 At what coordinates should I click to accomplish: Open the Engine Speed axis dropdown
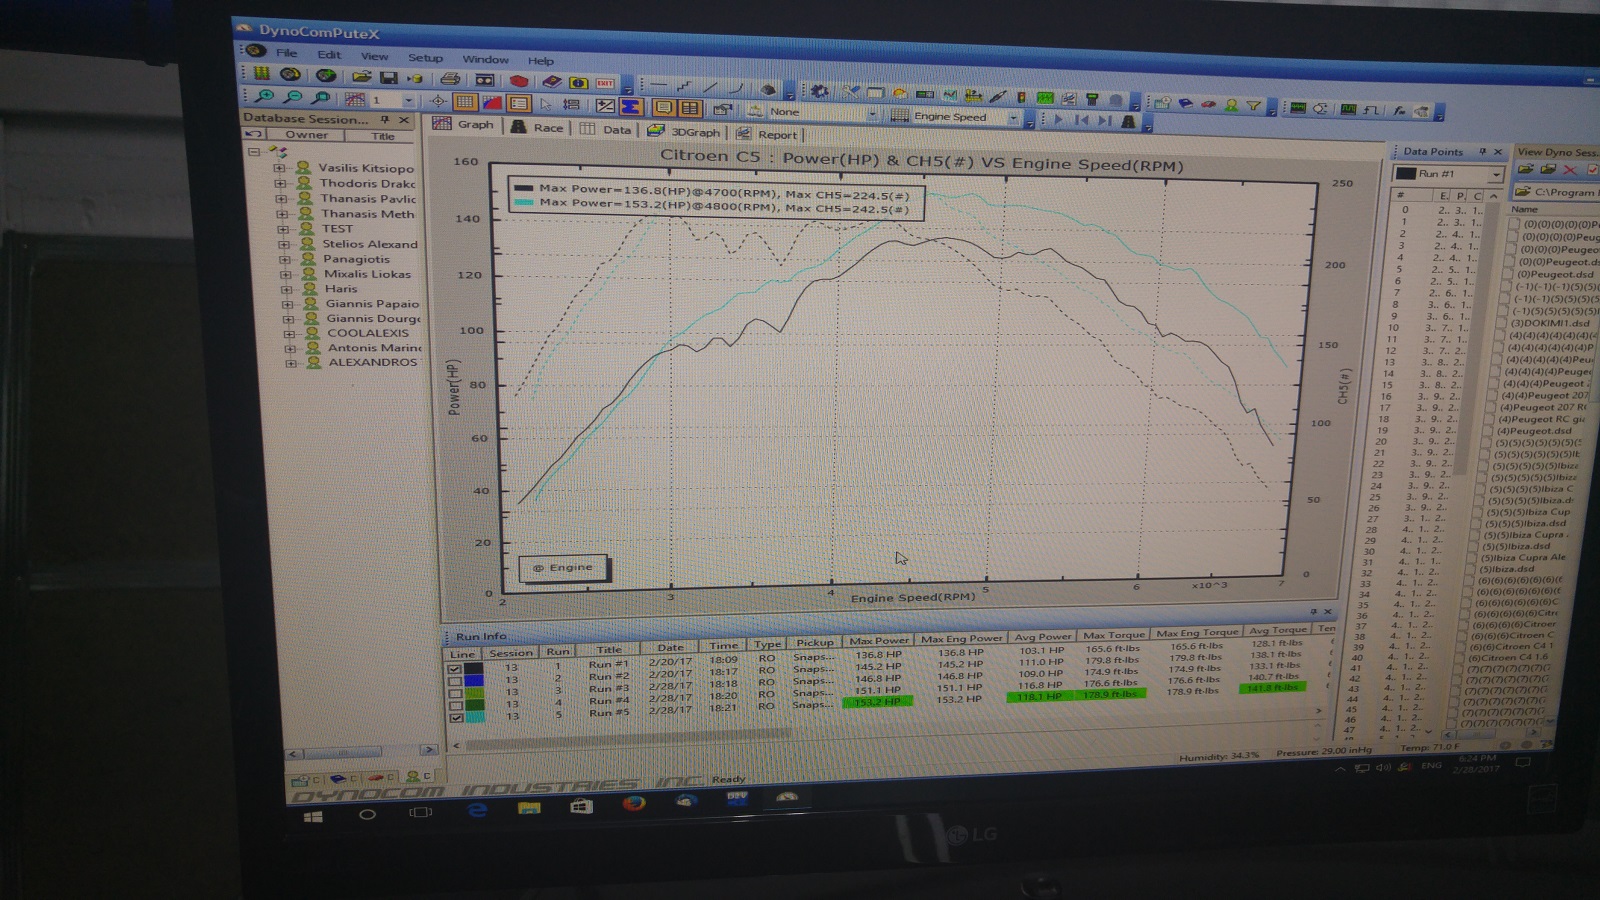click(x=1014, y=118)
